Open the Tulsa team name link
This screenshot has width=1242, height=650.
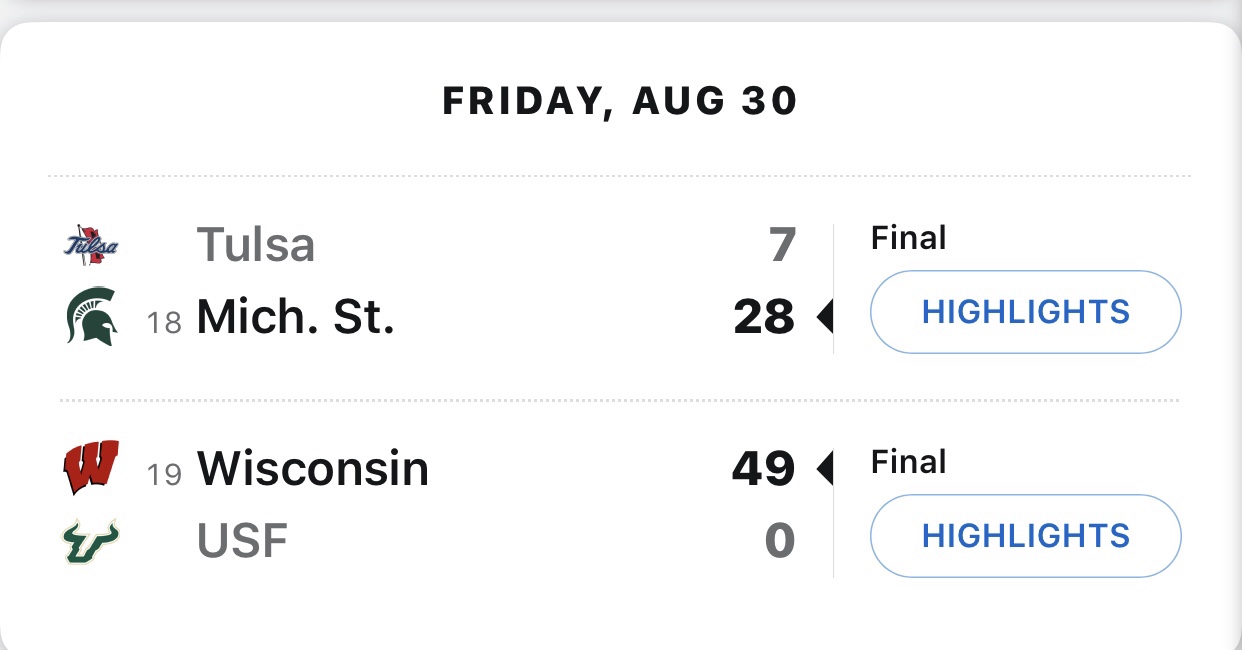255,245
